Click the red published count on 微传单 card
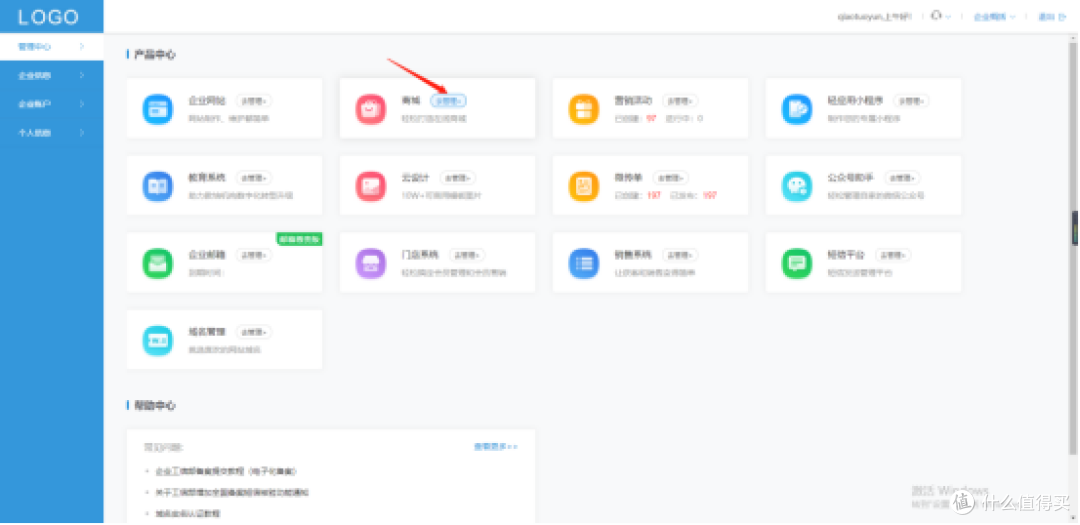This screenshot has height=525, width=1080. [x=709, y=196]
